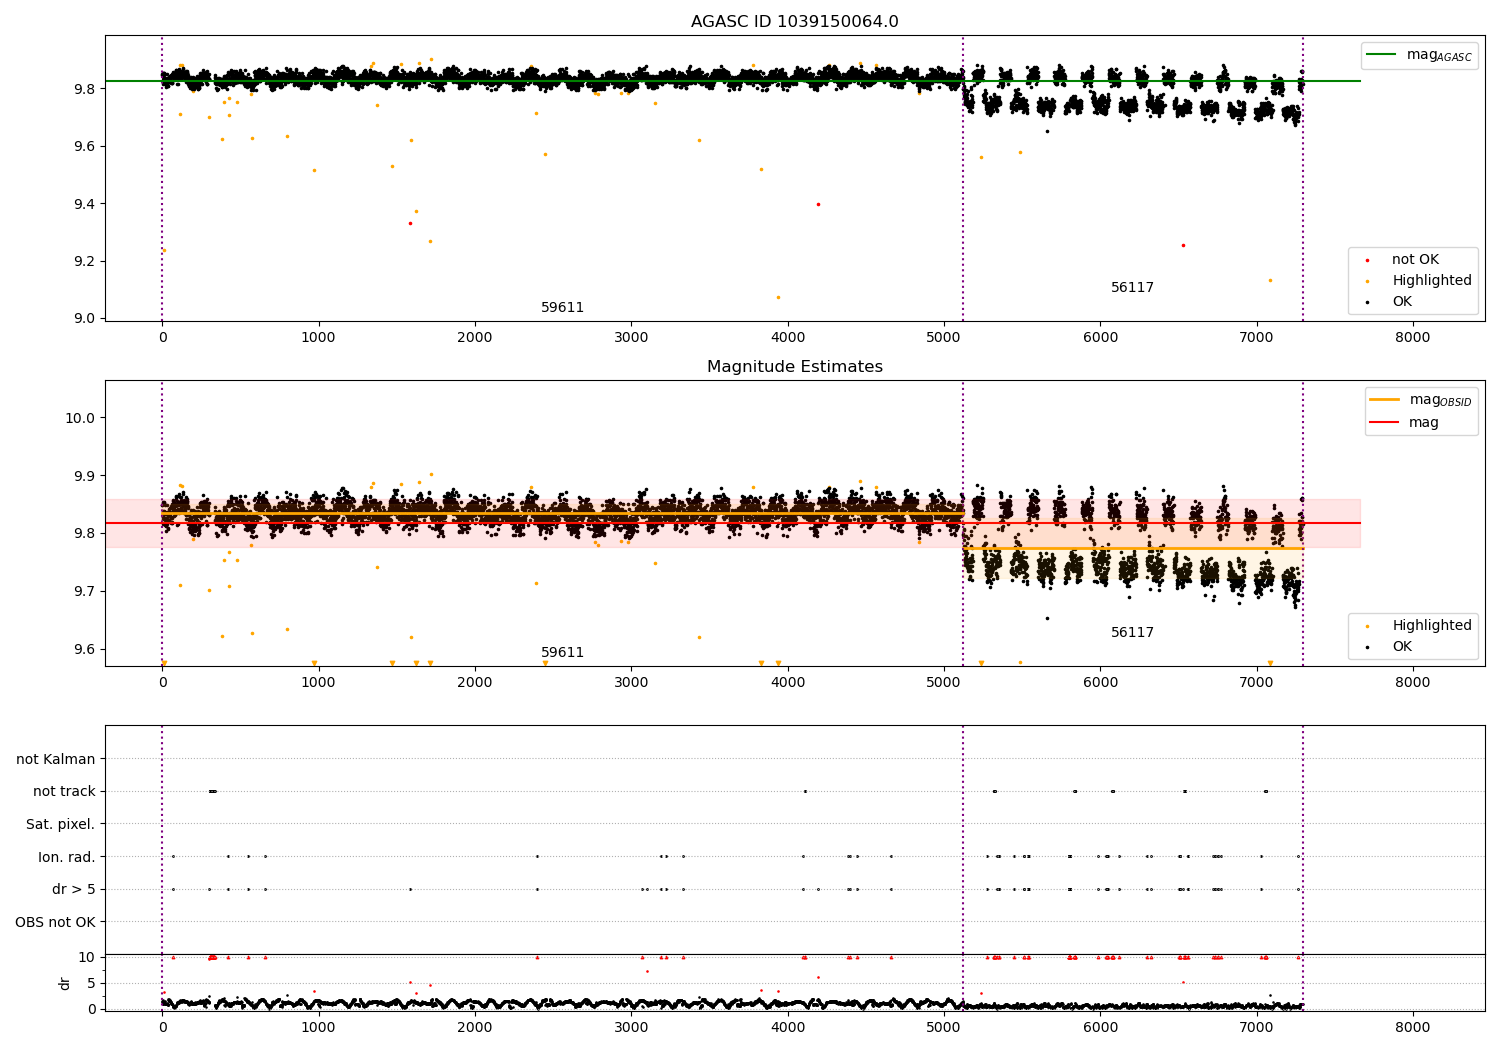Click the "5" tick on the dr y-axis
Screen dimensions: 1500x1050
pyautogui.click(x=91, y=983)
